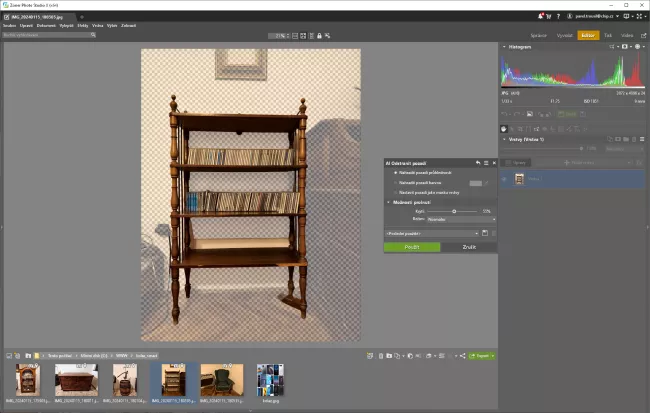Select the wooden chest thumbnail
This screenshot has height=413, width=650.
click(76, 380)
